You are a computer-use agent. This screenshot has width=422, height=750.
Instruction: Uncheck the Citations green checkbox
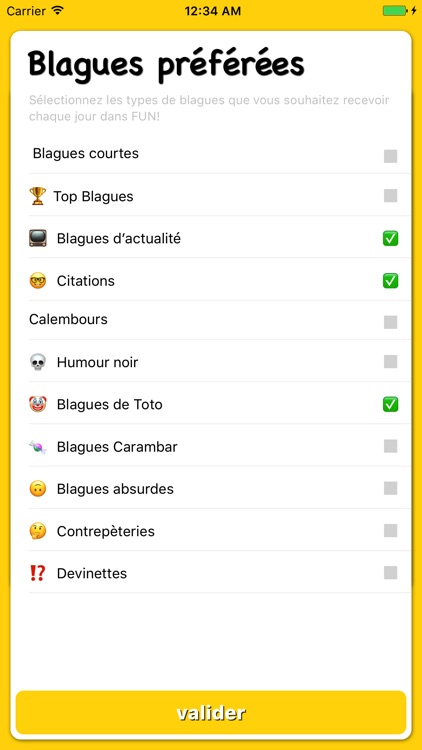pyautogui.click(x=390, y=281)
